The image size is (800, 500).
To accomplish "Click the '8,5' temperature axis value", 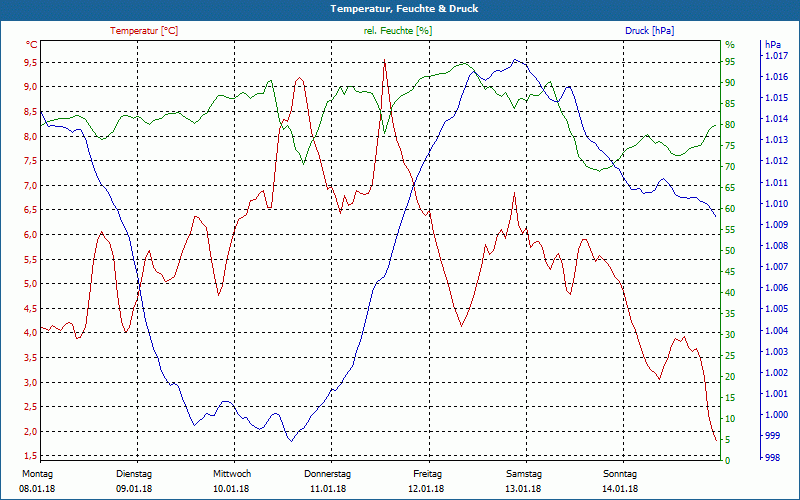I will pyautogui.click(x=31, y=111).
